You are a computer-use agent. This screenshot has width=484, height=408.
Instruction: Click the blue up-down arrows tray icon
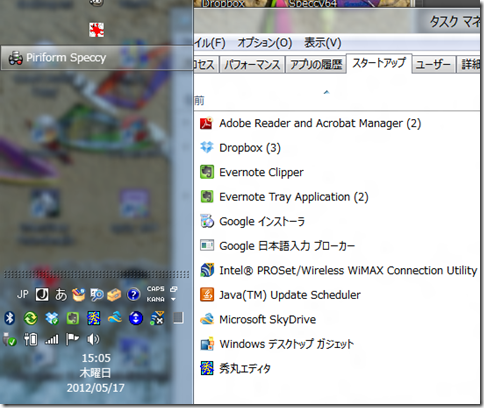click(x=136, y=318)
